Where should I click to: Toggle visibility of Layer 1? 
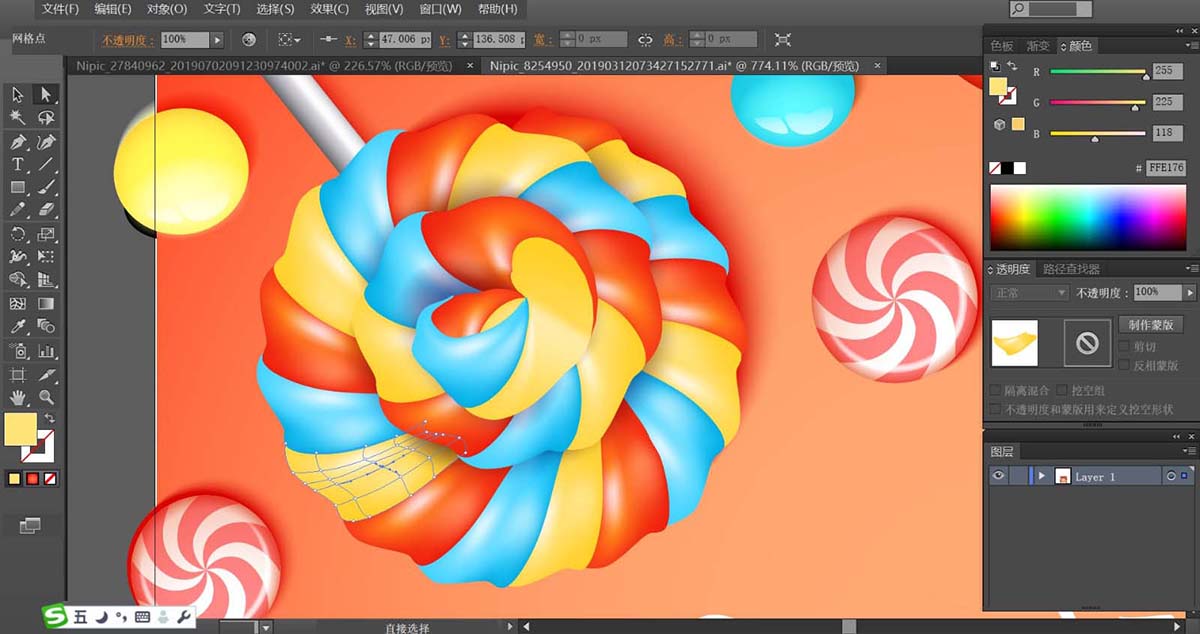point(998,476)
